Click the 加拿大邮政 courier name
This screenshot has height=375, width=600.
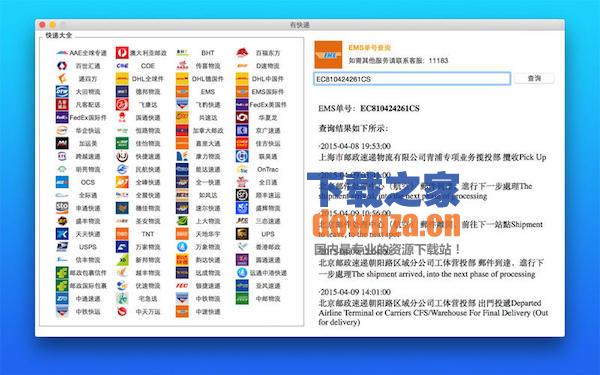pyautogui.click(x=208, y=130)
